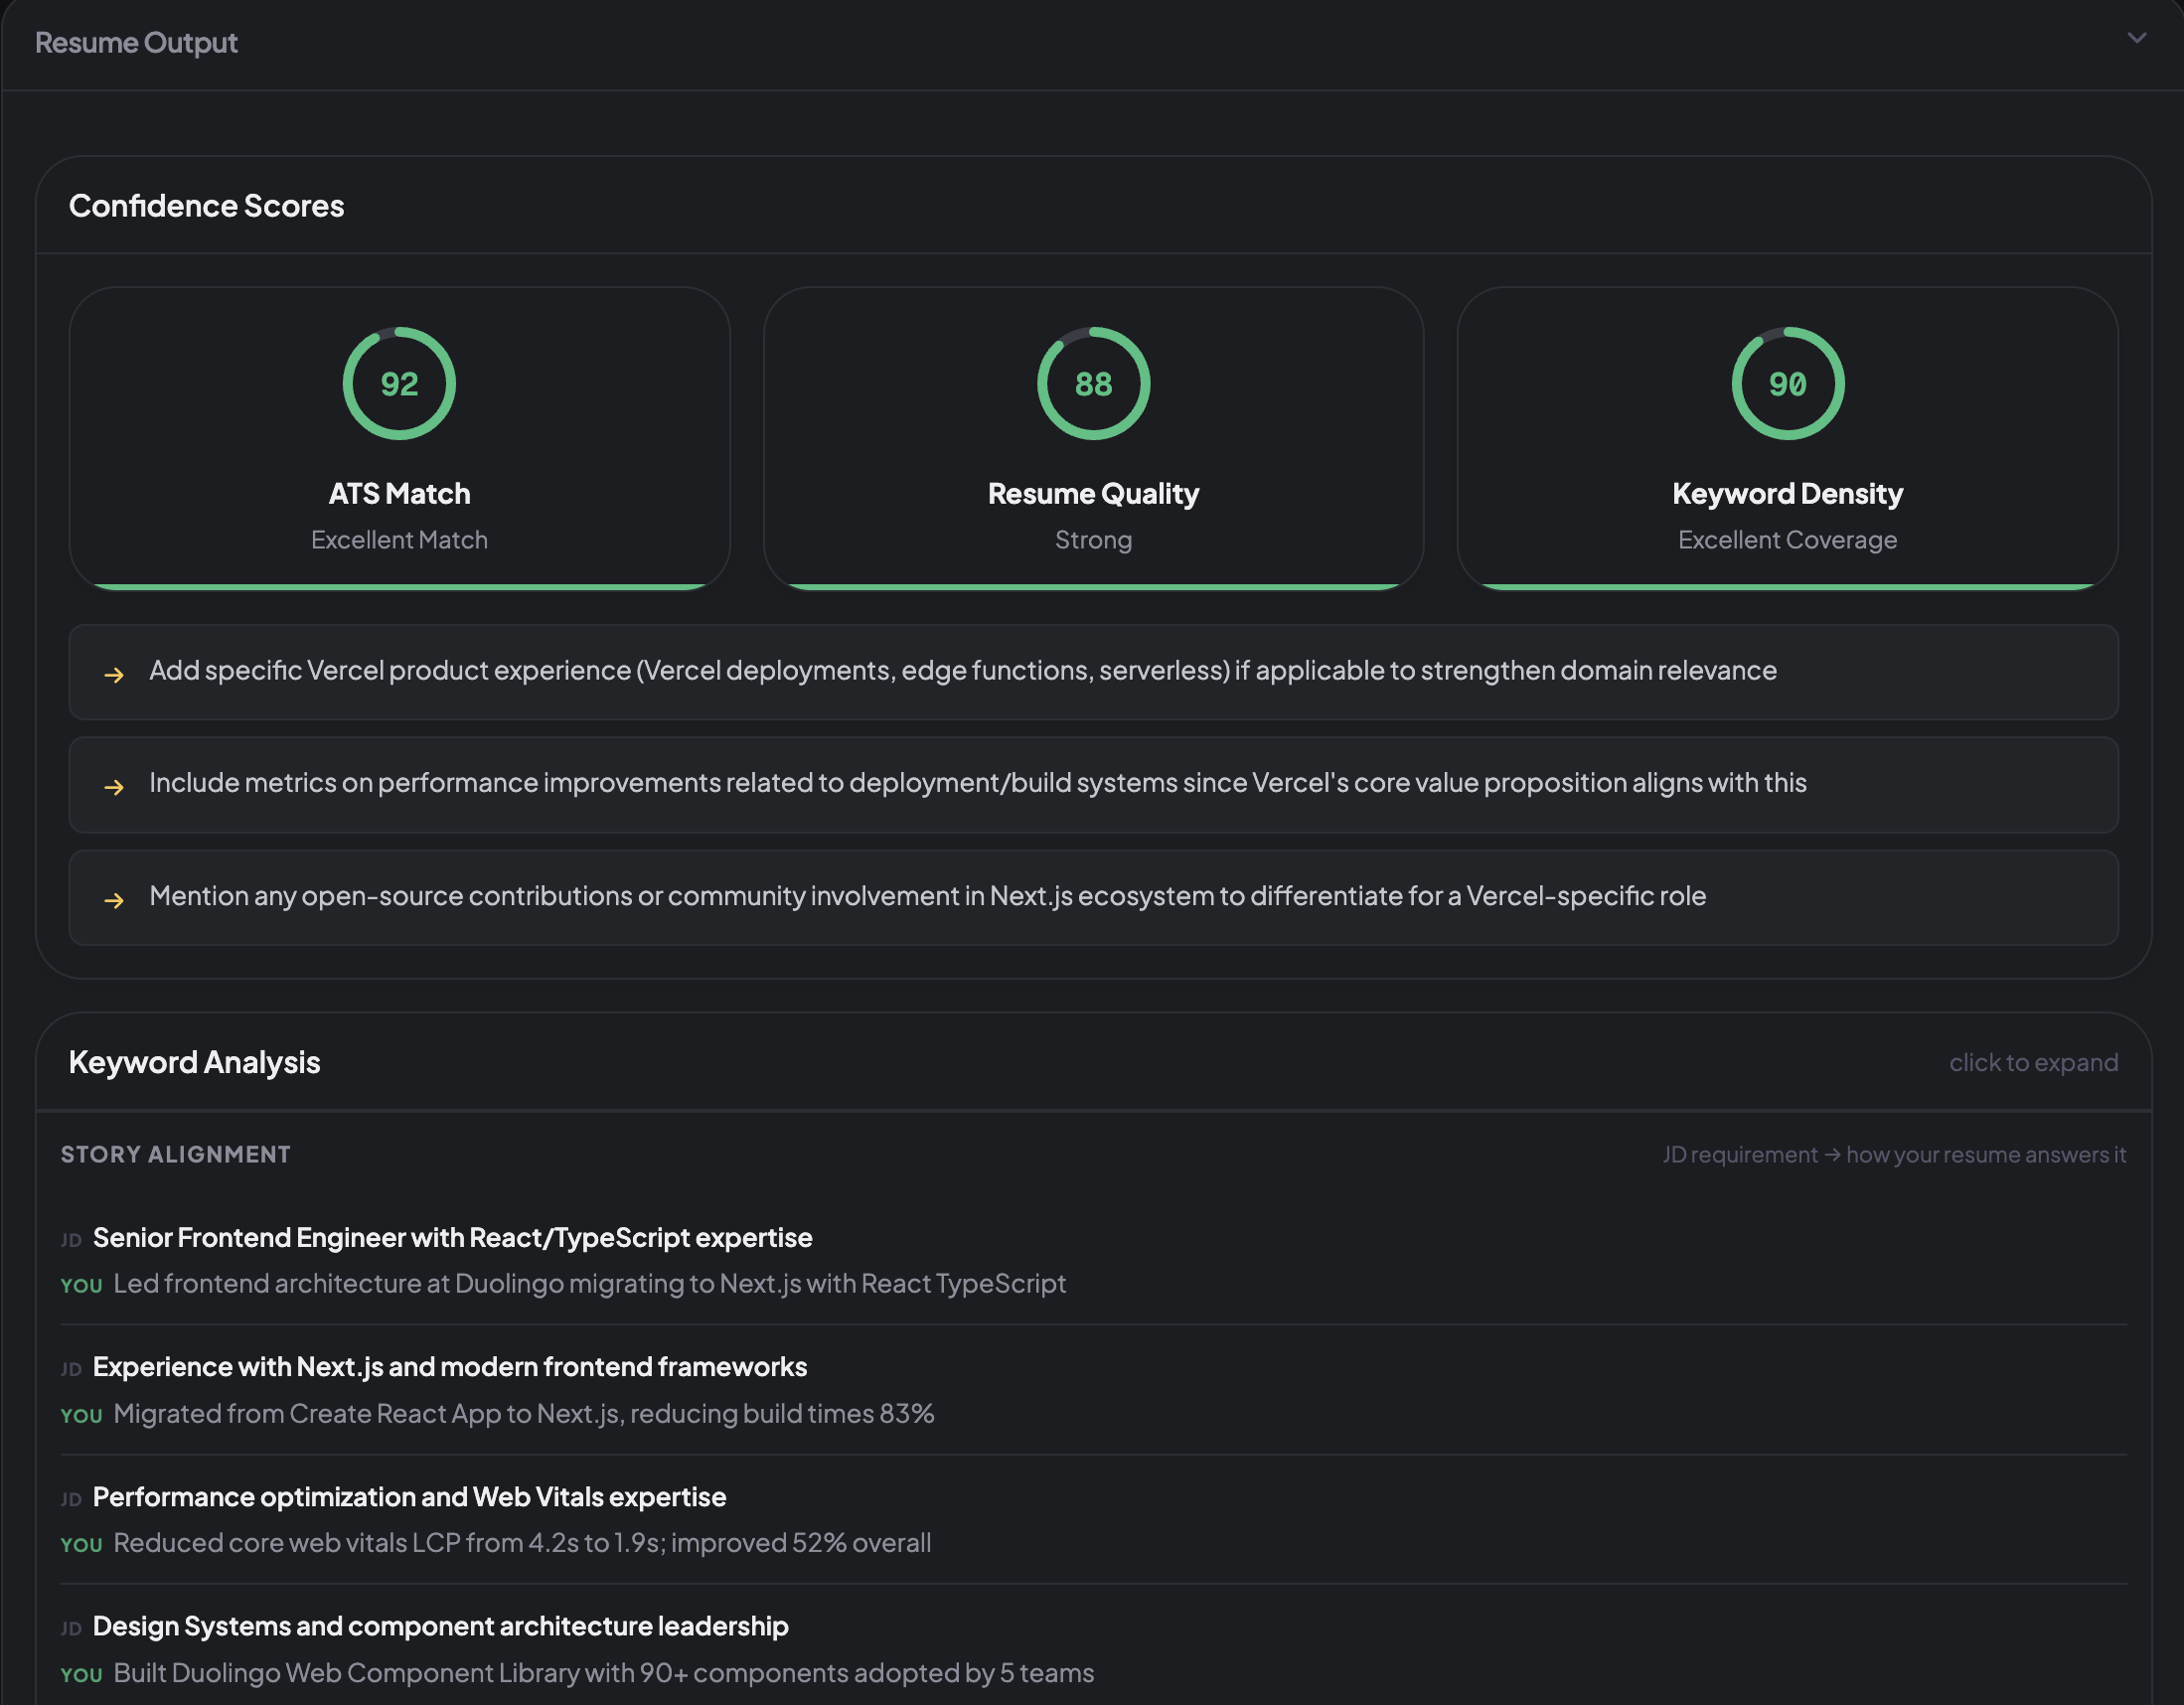Click the YOU badge beside the core web vitals answer
Screen dimensions: 2184x1705
click(80, 1544)
